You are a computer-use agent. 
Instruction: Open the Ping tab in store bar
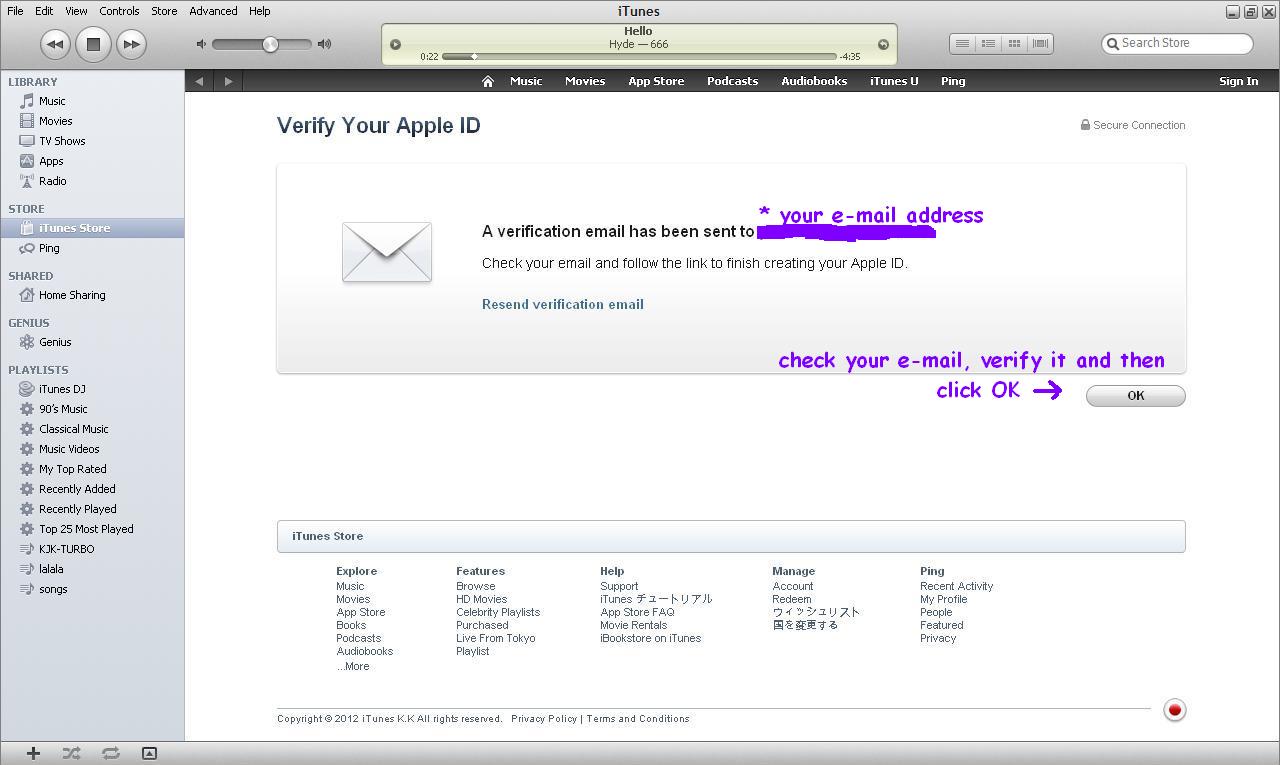953,81
